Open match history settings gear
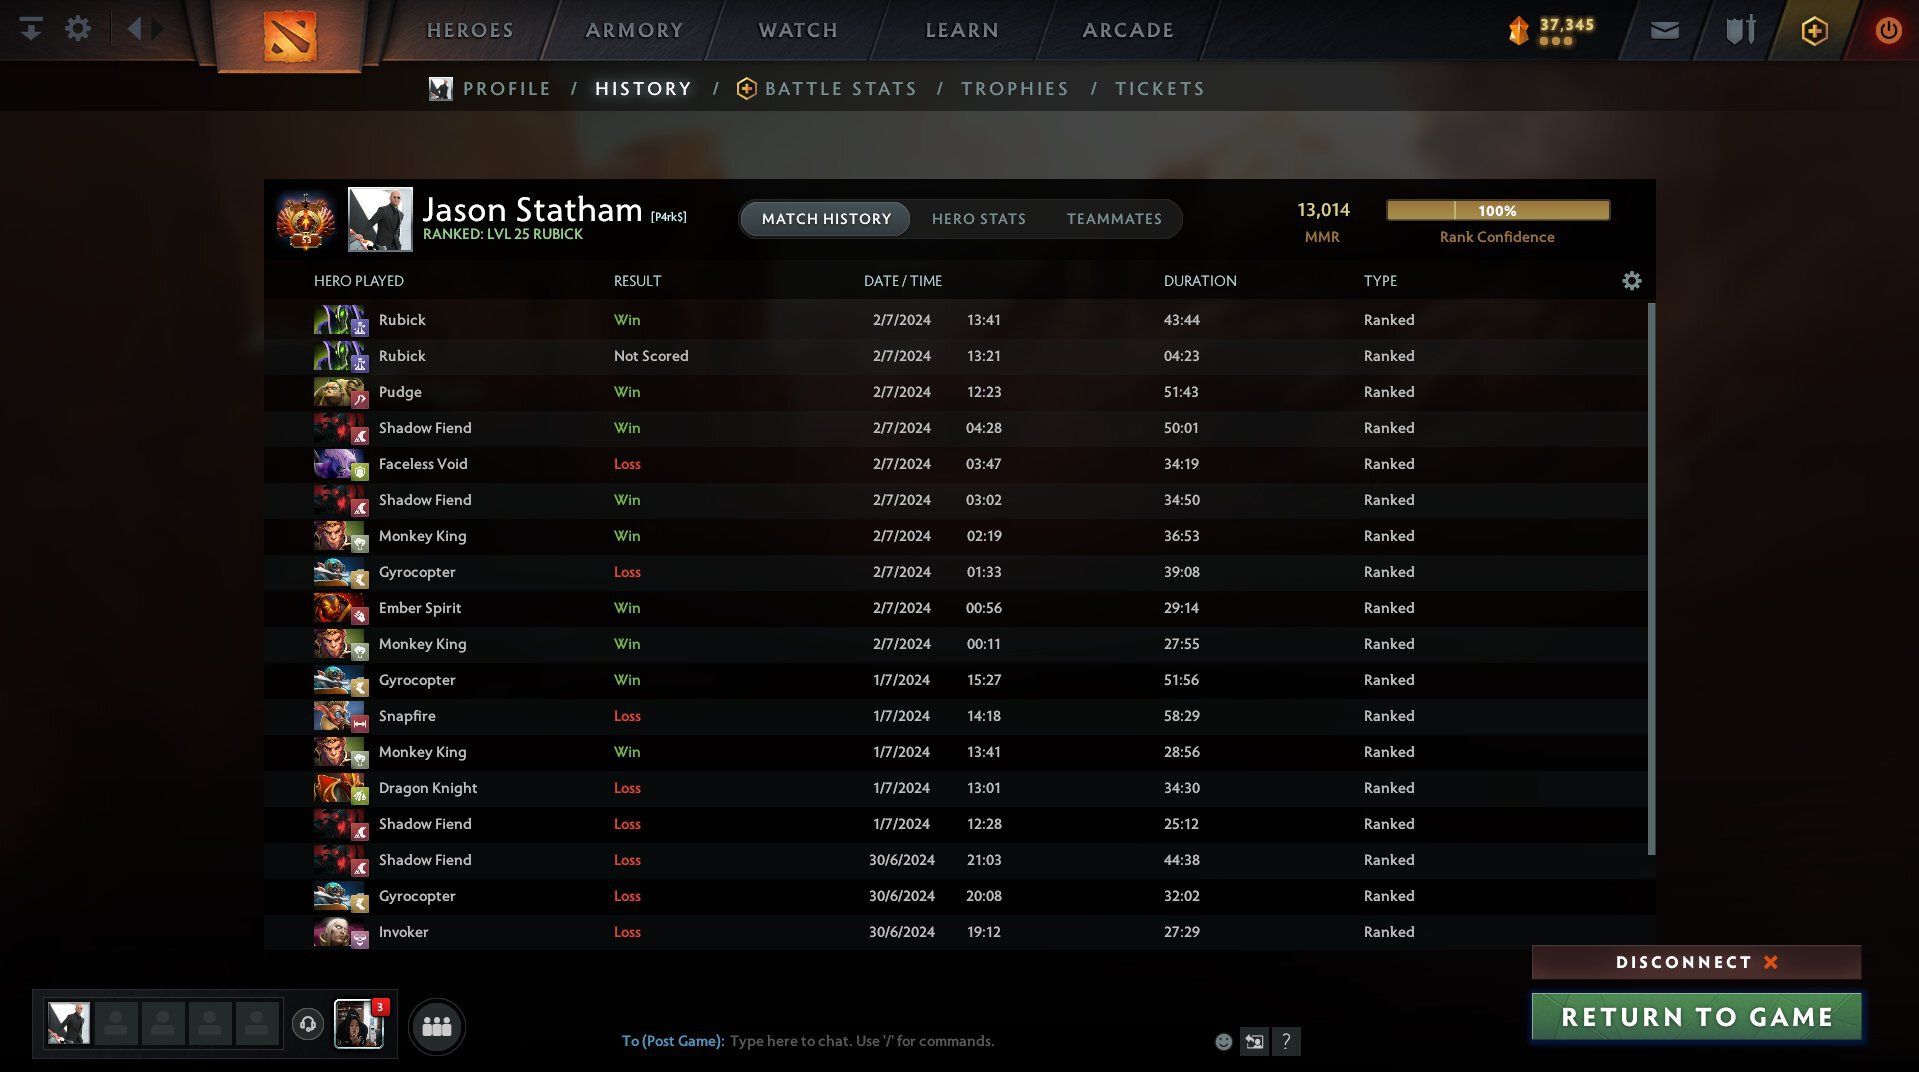 (1632, 281)
